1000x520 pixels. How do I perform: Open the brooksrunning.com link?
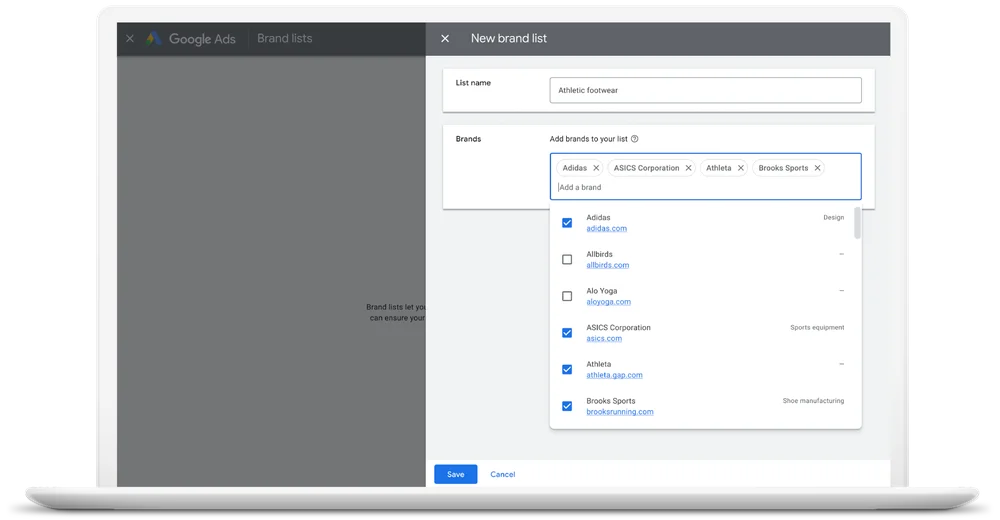point(619,412)
